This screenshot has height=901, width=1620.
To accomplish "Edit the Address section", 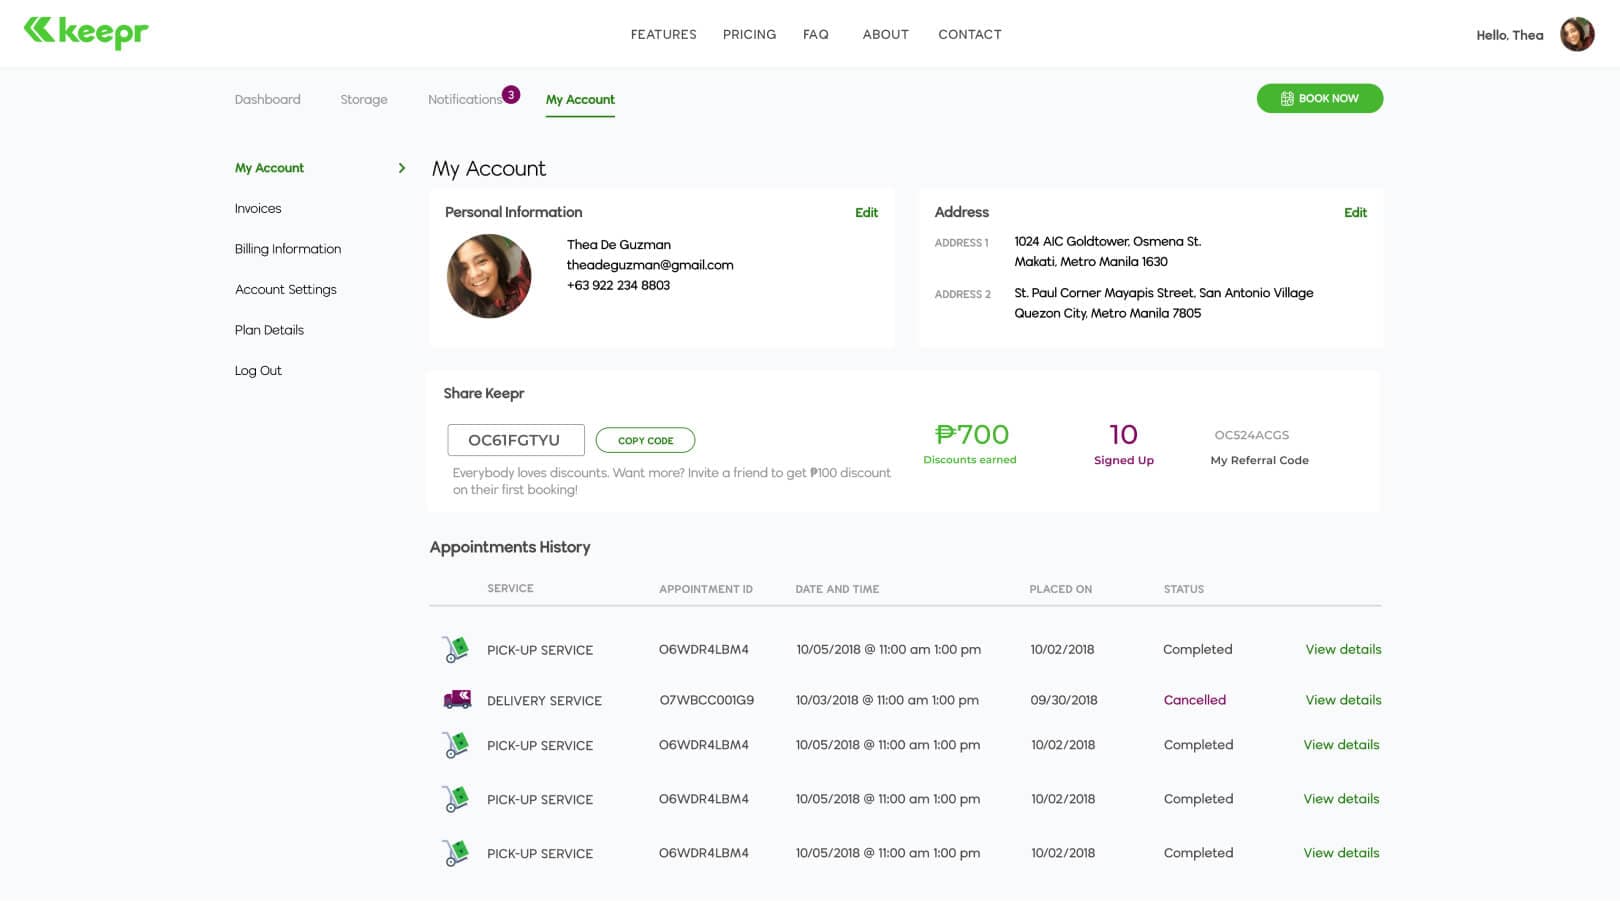I will 1355,213.
